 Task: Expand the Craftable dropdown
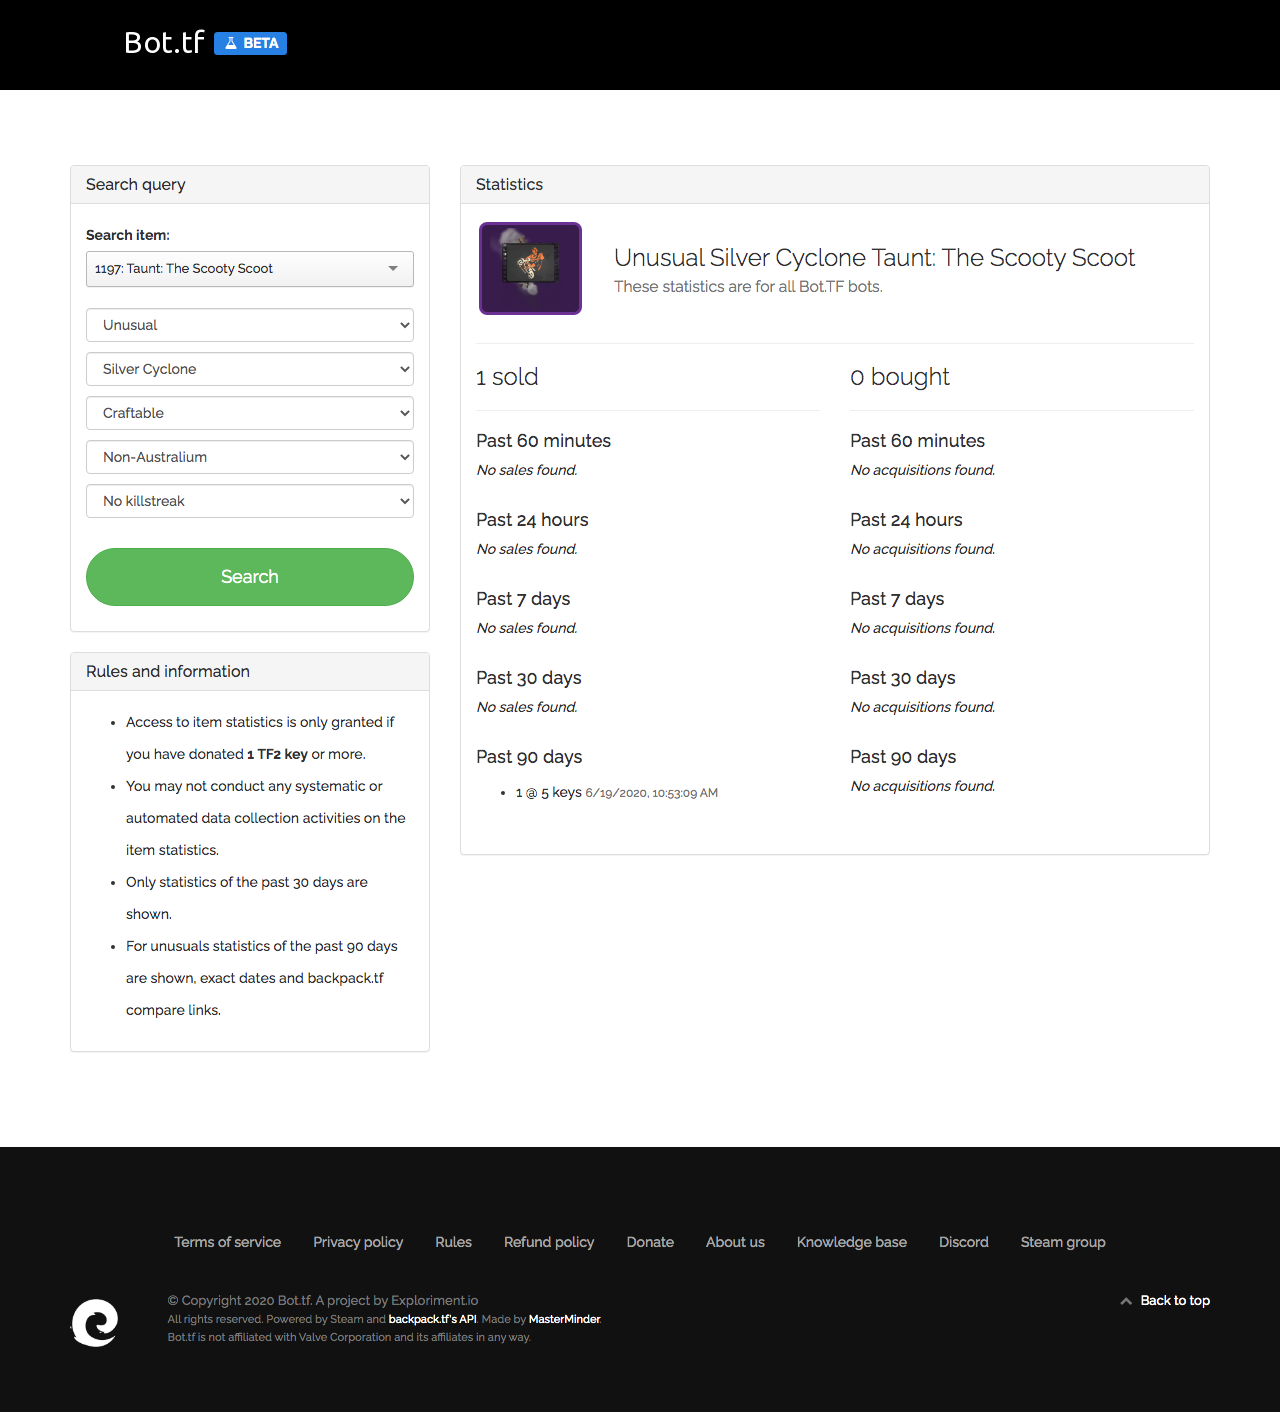click(250, 413)
